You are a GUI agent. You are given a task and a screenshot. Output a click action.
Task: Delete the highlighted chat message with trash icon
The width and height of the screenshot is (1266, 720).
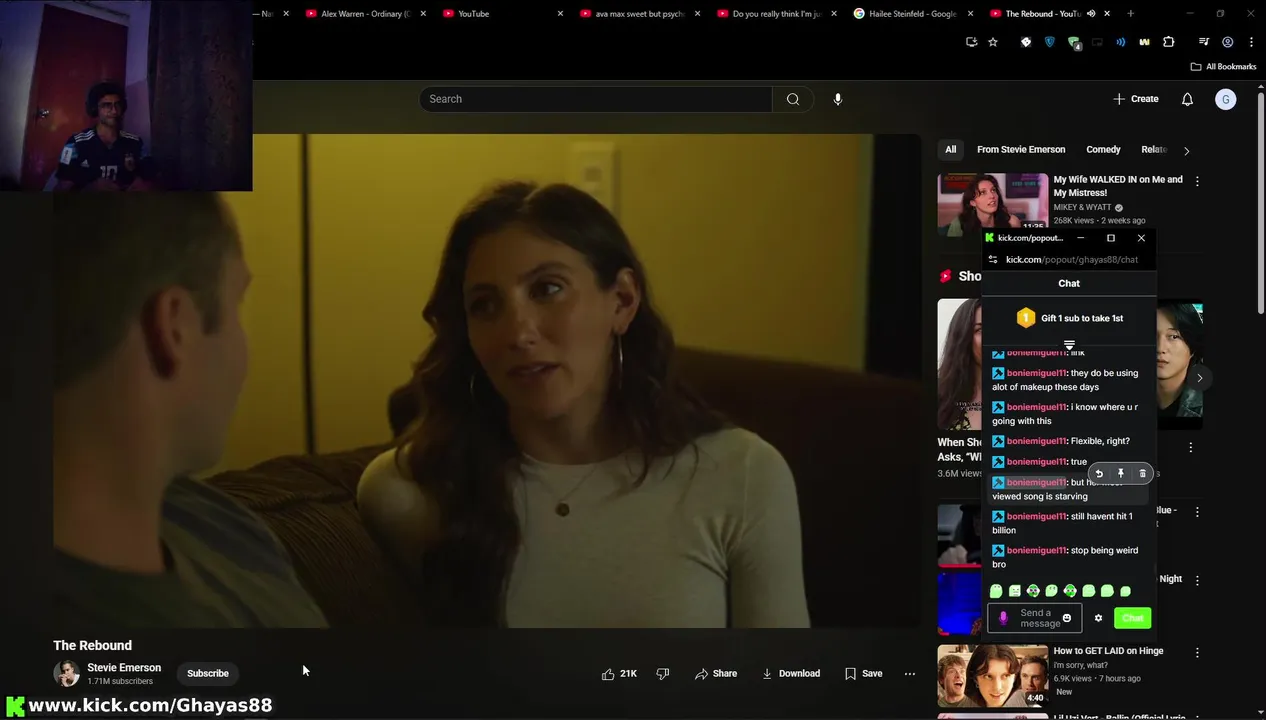(x=1142, y=474)
